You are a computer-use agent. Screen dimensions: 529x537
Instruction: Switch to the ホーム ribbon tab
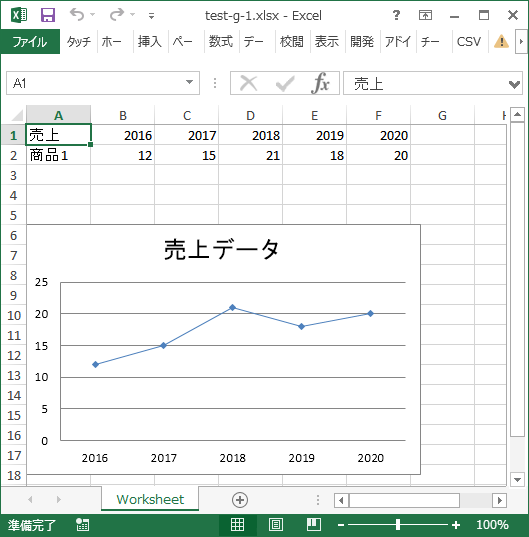click(112, 42)
